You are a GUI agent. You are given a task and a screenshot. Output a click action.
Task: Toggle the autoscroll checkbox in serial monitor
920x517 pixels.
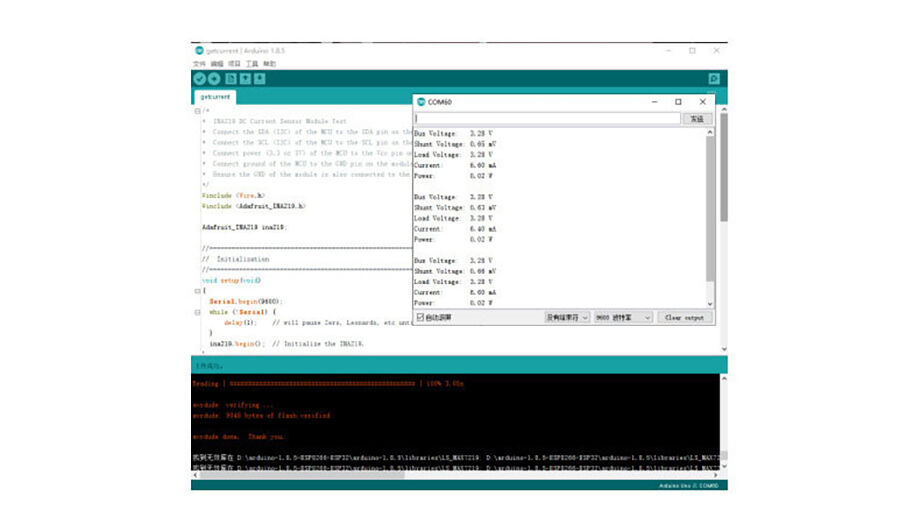420,317
